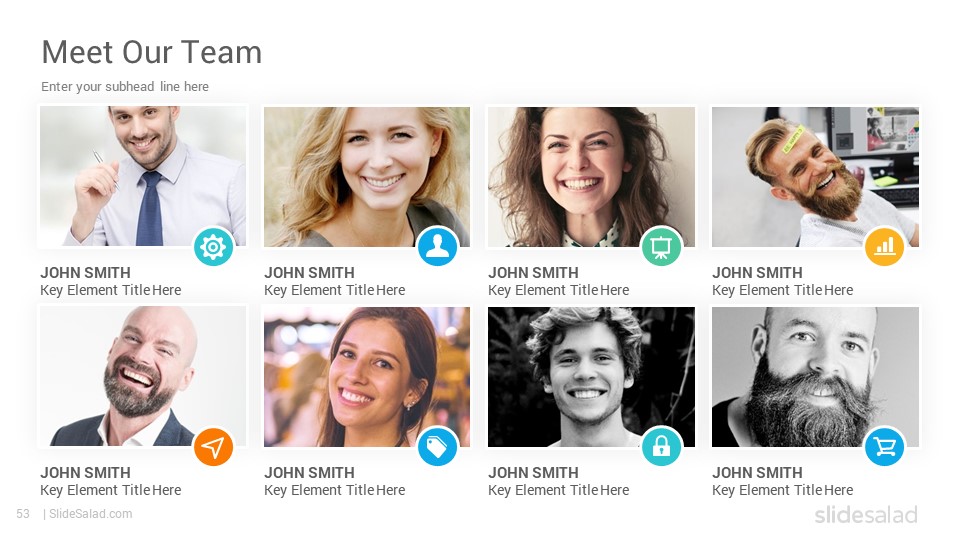The height and width of the screenshot is (540, 960).
Task: Click the slidesalad logo at bottom right
Action: (866, 514)
